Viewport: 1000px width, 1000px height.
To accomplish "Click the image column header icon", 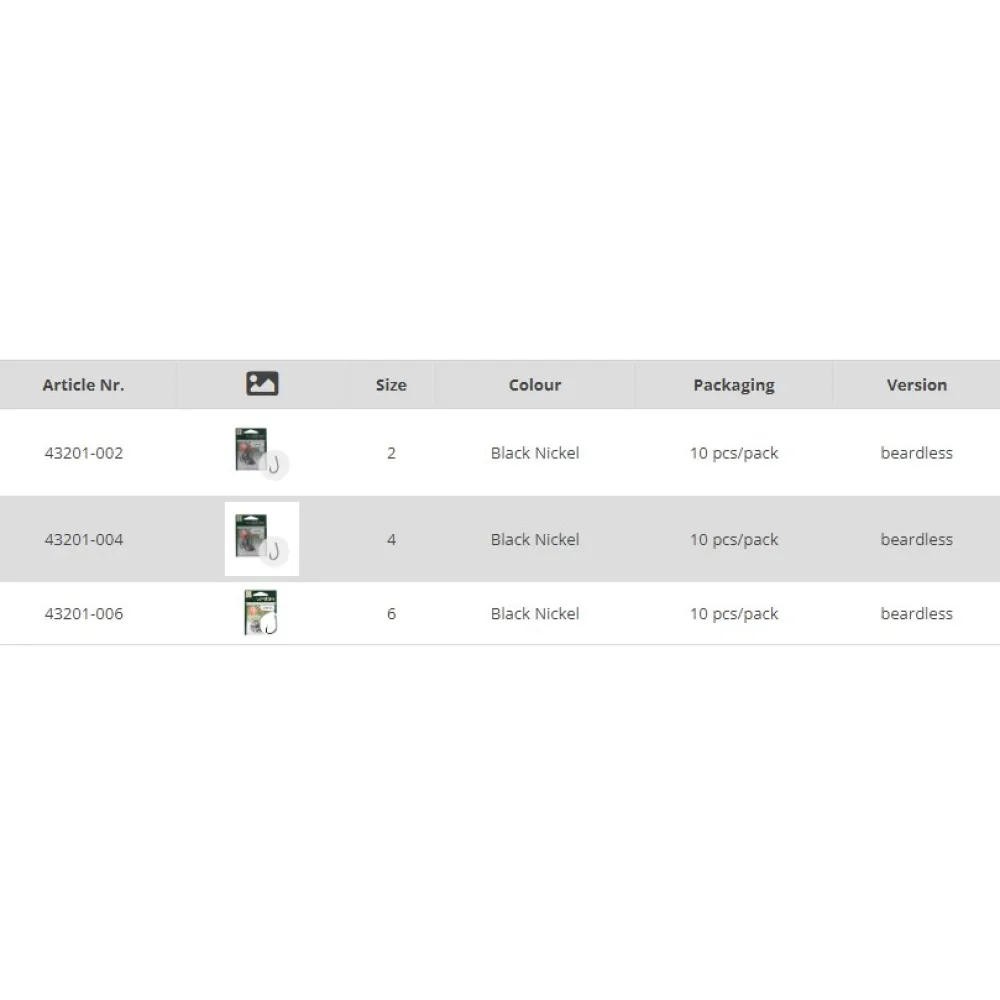I will (x=262, y=384).
